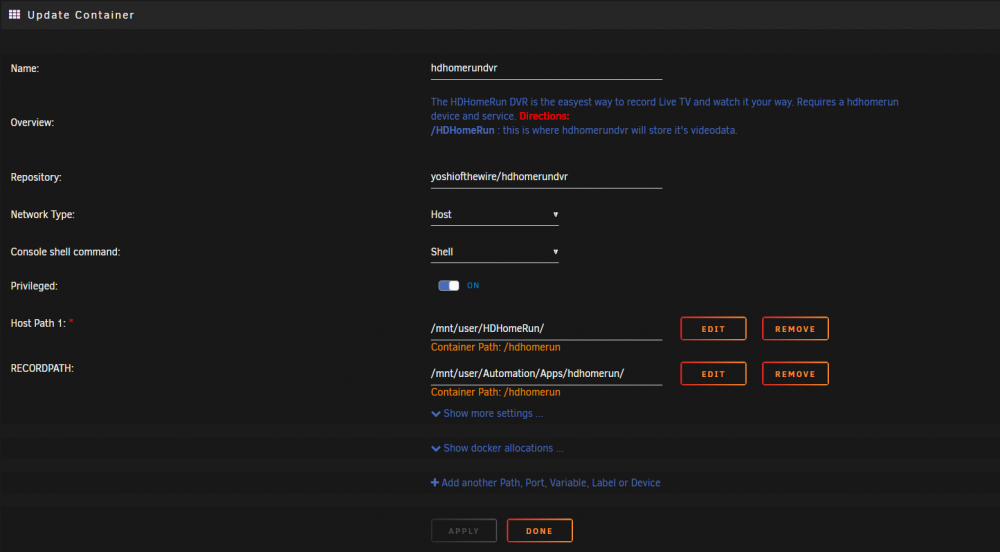Click the Host Path 1: label

click(38, 324)
